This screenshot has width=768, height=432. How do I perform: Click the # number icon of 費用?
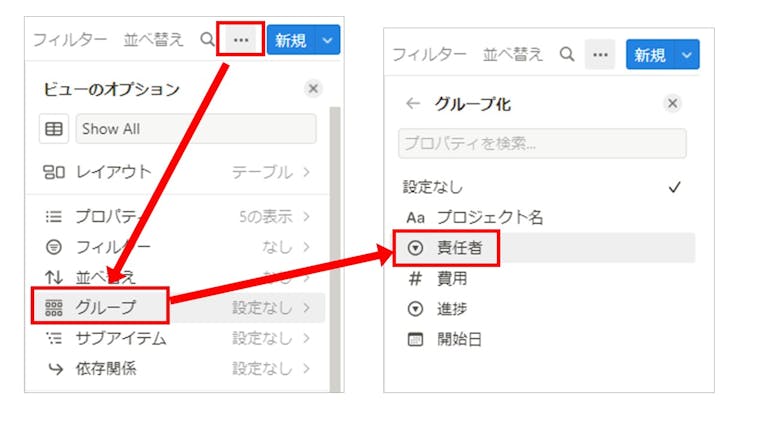415,279
